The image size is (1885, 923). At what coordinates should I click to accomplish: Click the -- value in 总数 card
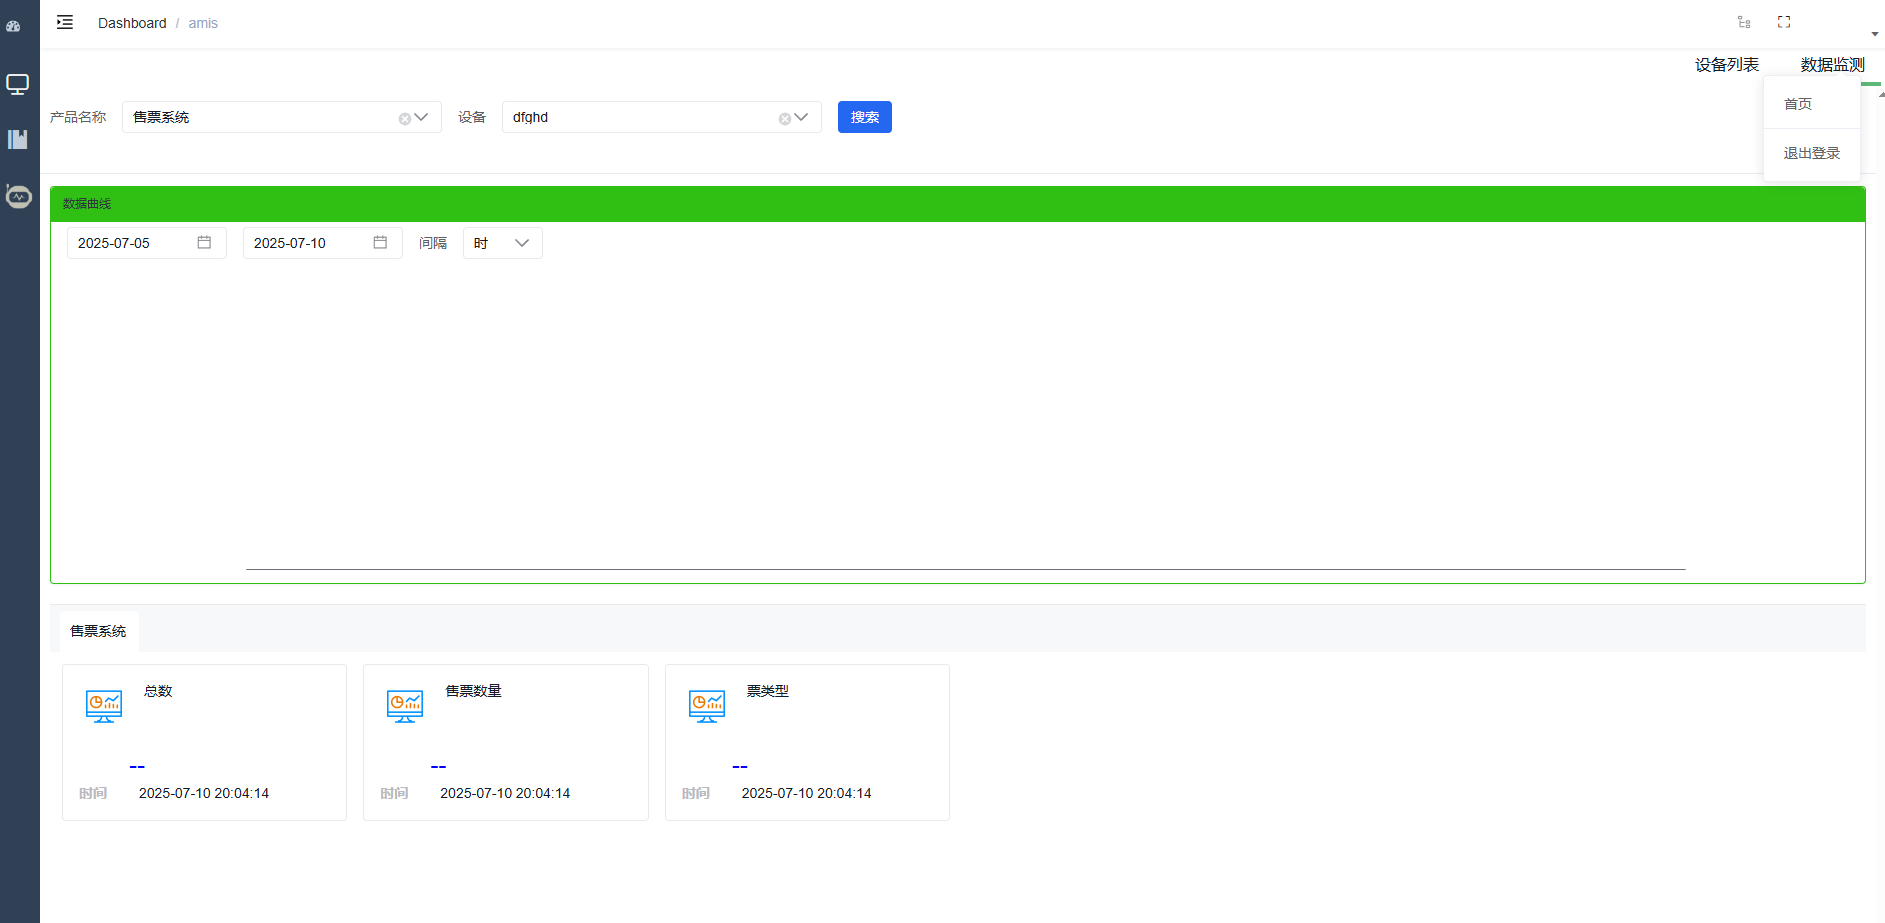(137, 767)
